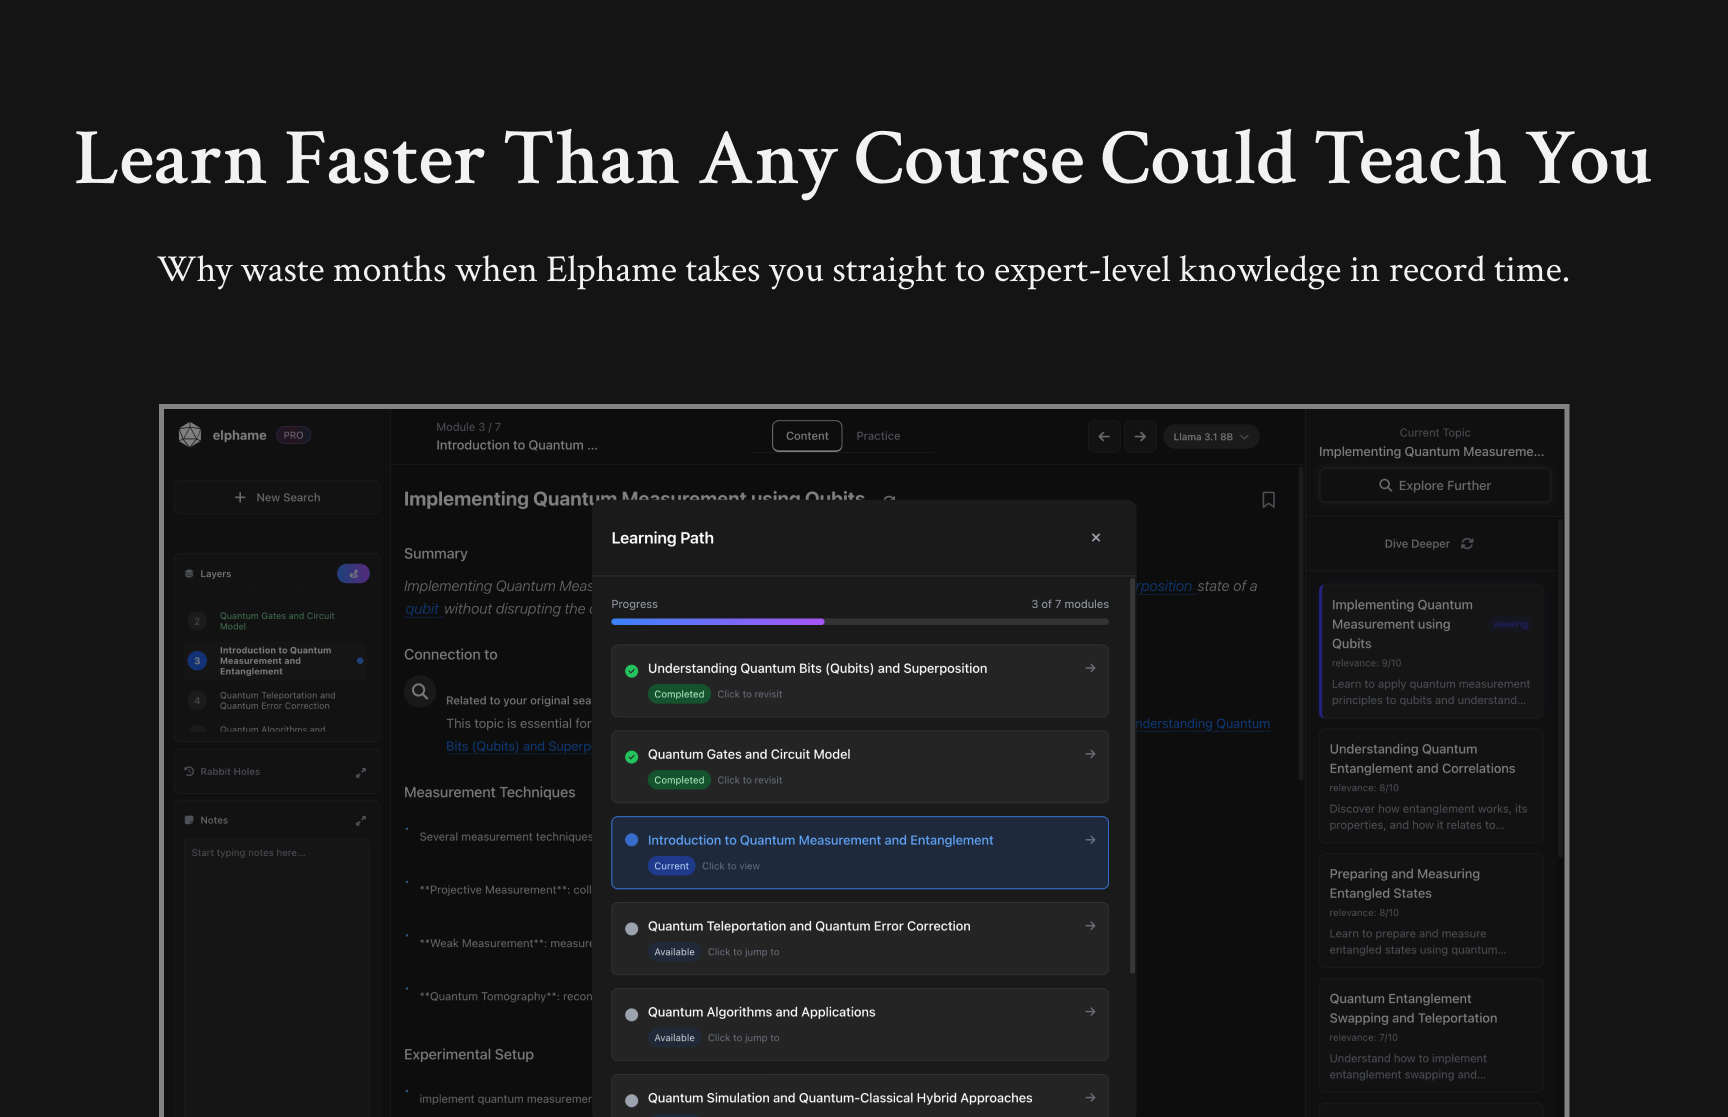Click arrow on Quantum Simulation module row
The image size is (1728, 1117).
[x=1090, y=1098]
